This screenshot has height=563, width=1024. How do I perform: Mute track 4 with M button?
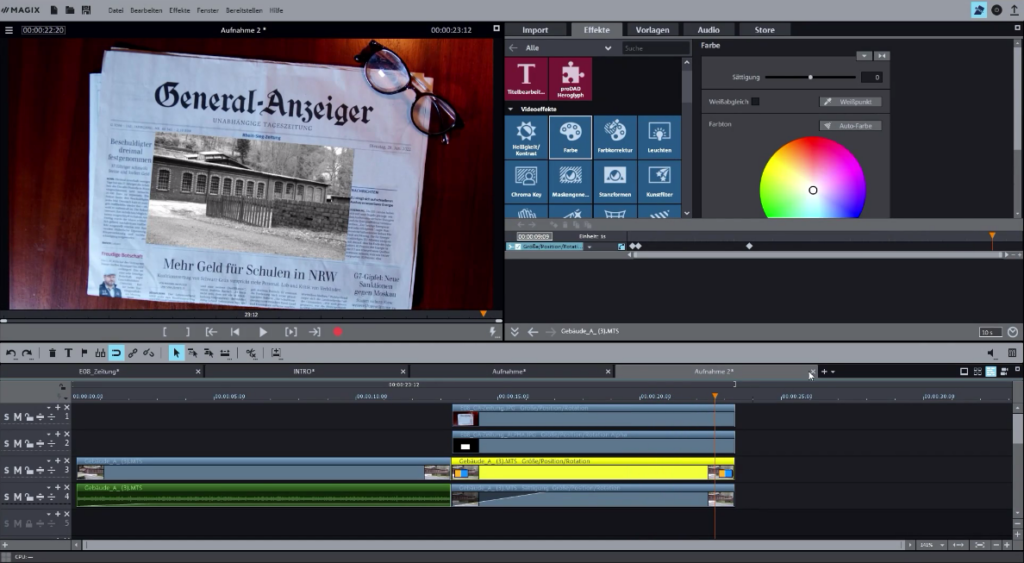(x=18, y=497)
